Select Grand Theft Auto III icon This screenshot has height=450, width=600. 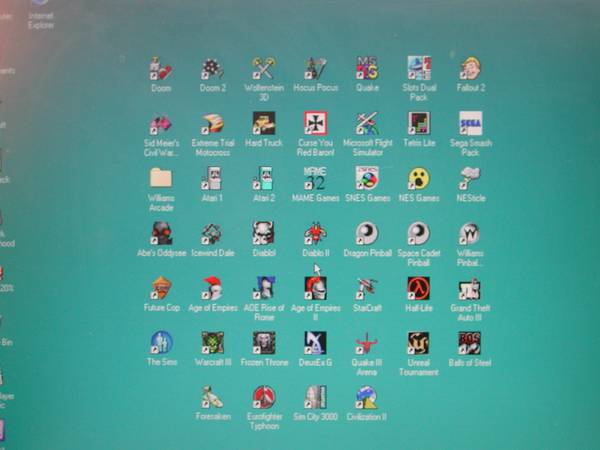coord(470,289)
